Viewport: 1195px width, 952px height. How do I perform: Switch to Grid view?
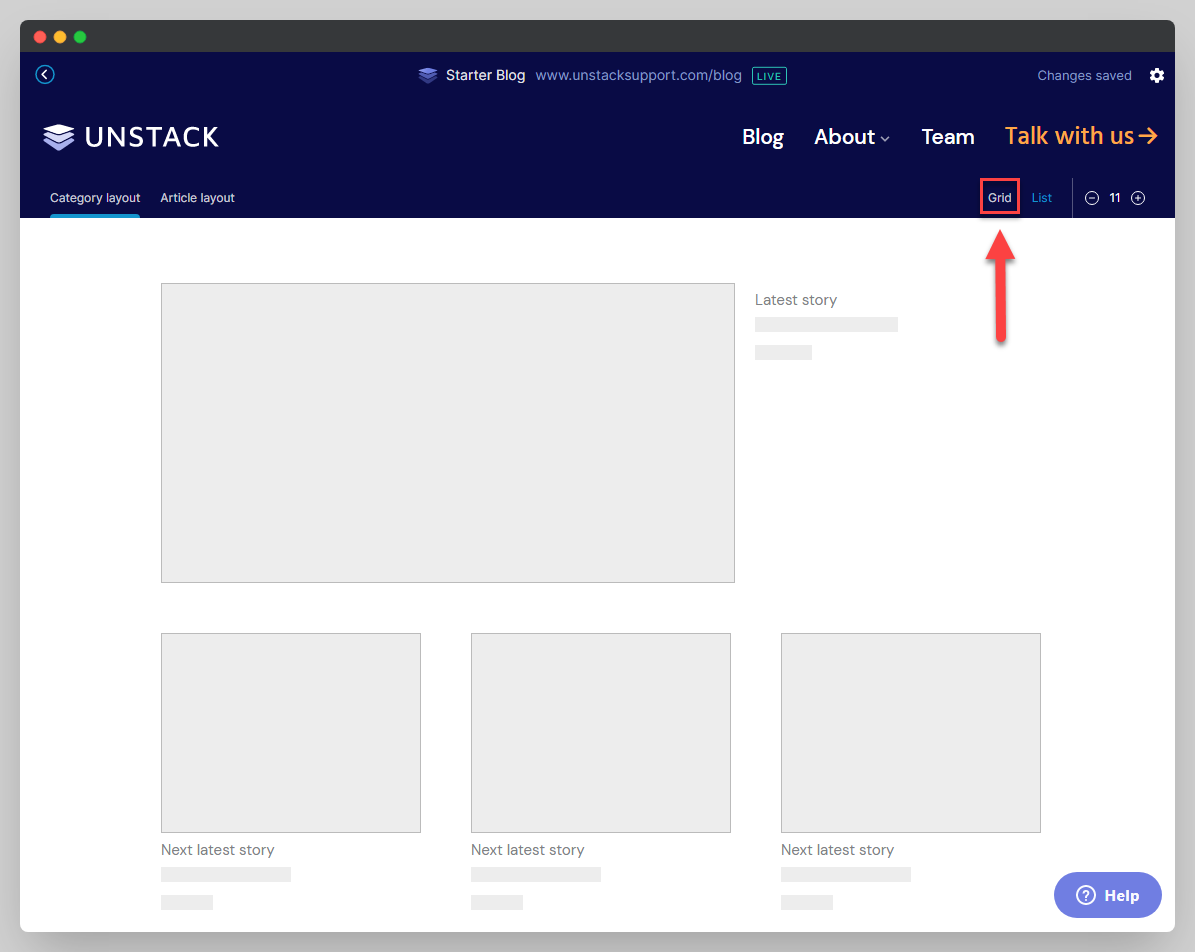pos(999,198)
